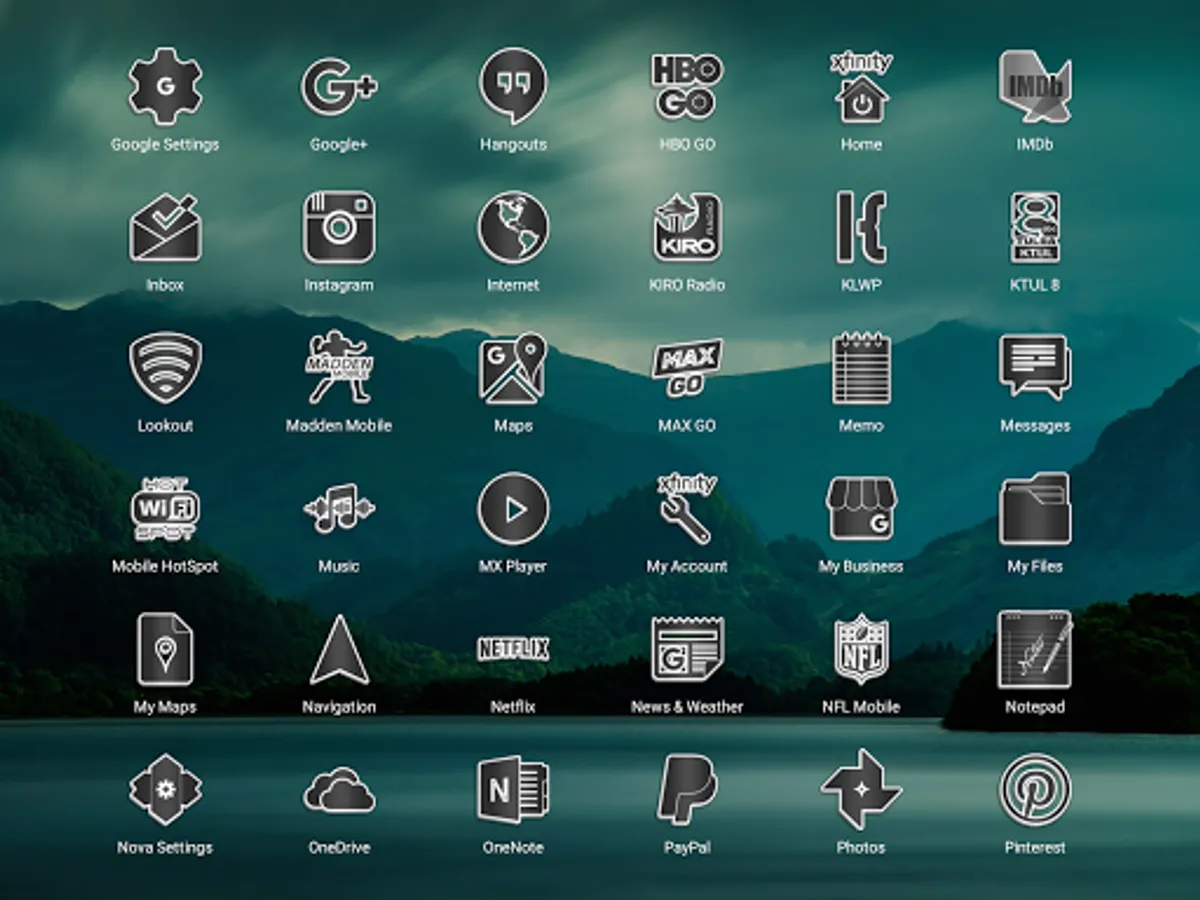
Task: Launch the OneDrive cloud icon
Action: coord(339,790)
